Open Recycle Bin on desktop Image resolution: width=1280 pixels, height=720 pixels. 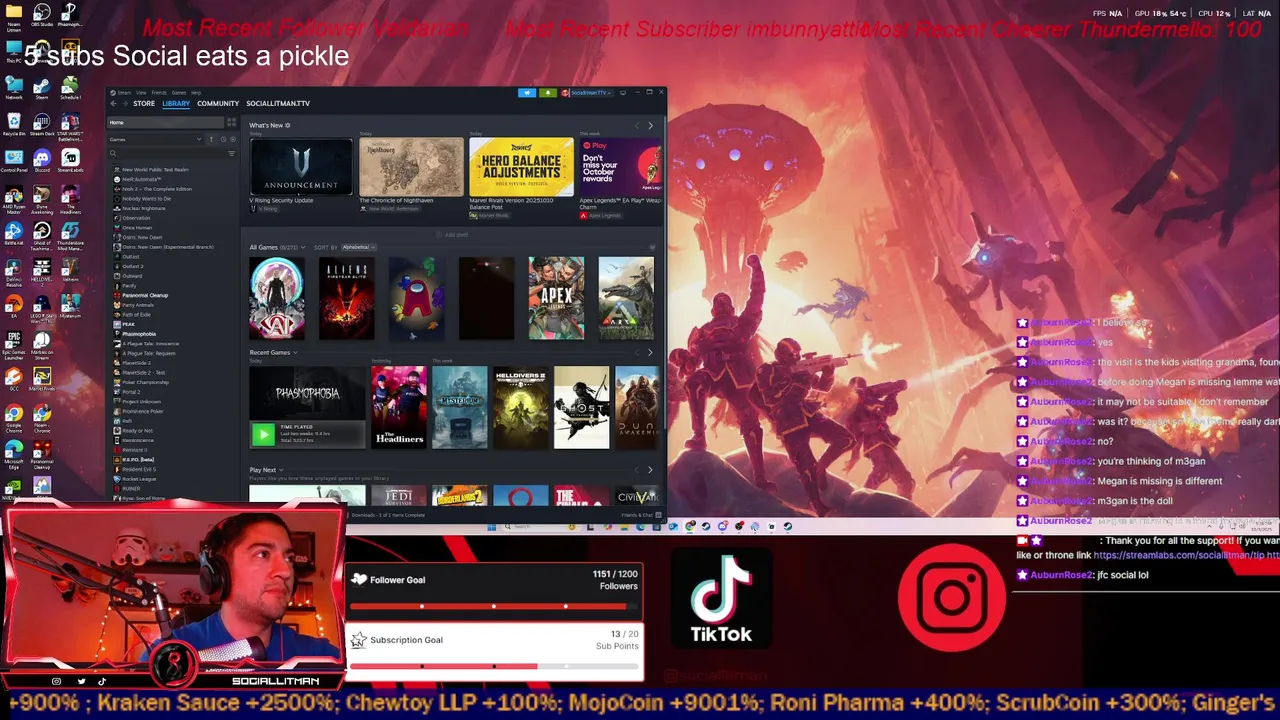[x=14, y=123]
